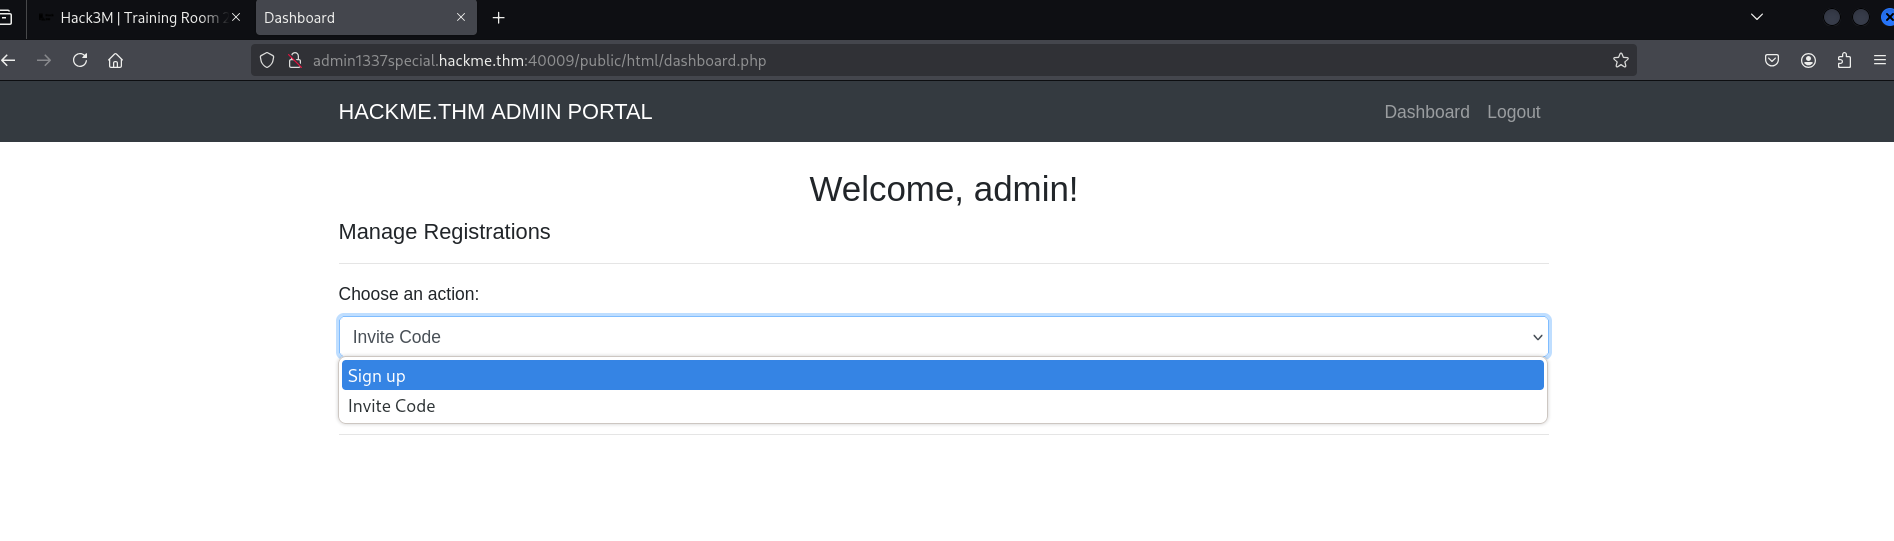1894x541 pixels.
Task: Open the Firefox hamburger menu
Action: [1879, 60]
